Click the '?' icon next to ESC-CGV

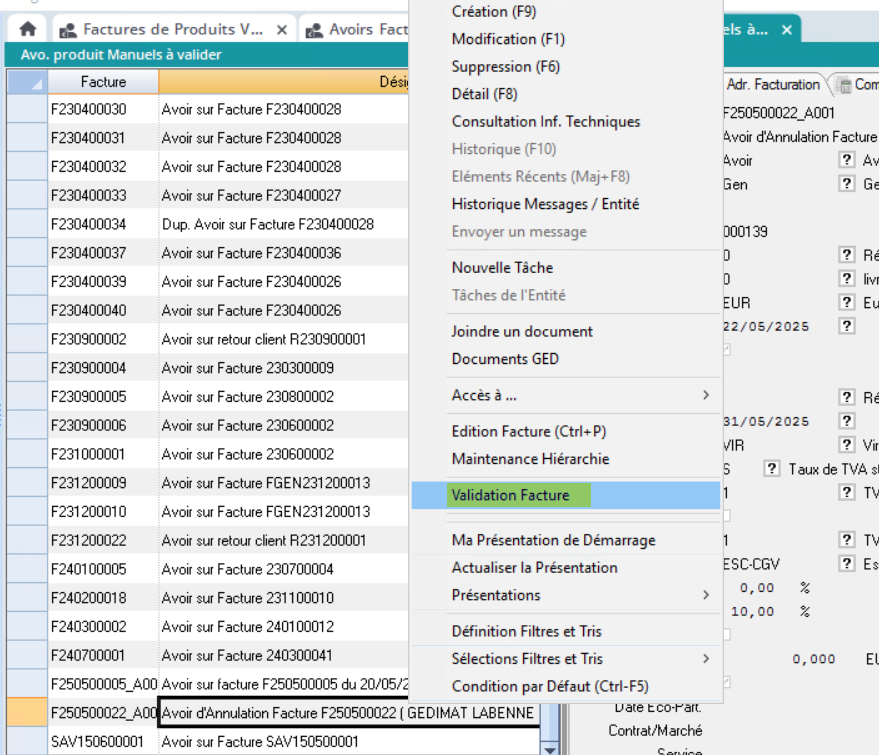(847, 564)
